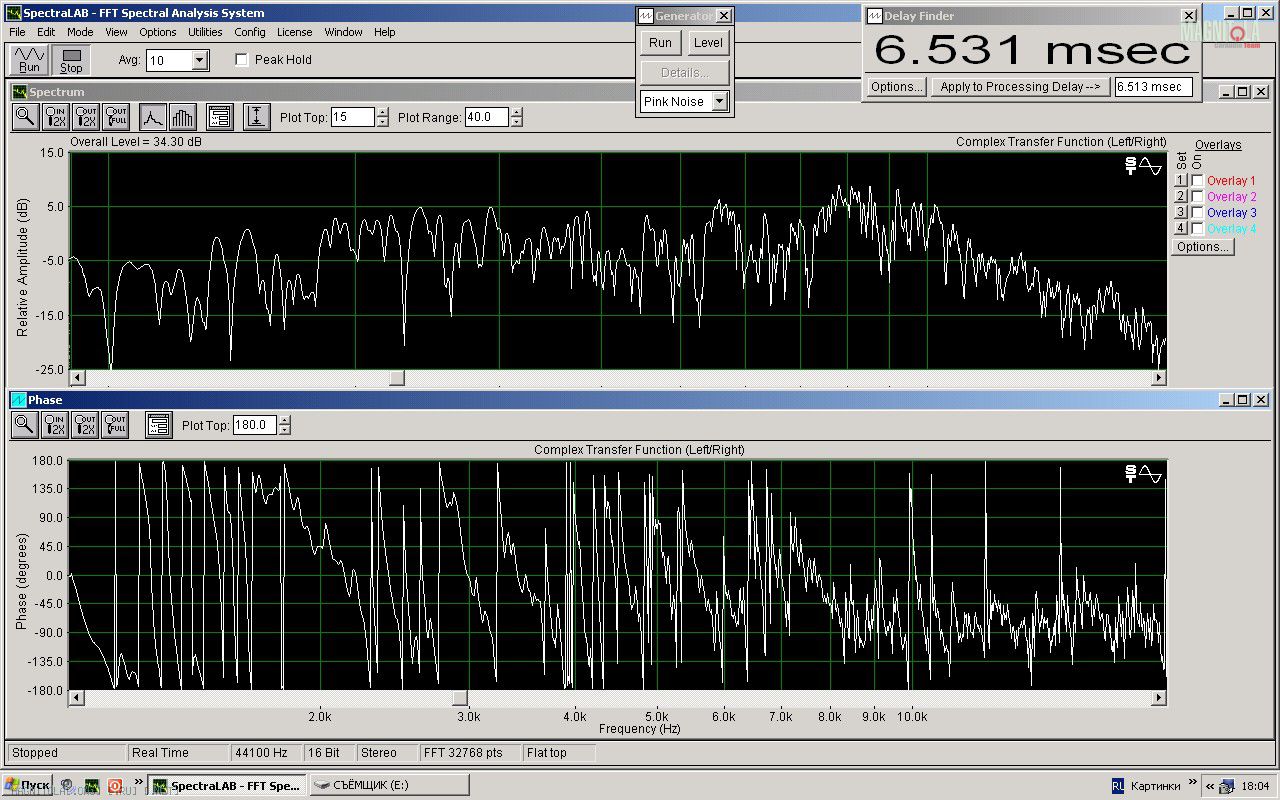Click the Windows Start (Пуск) button

(27, 785)
